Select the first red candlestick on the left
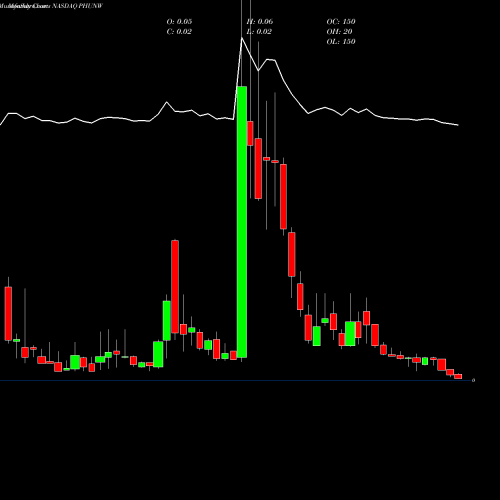The image size is (500, 500). point(8,313)
